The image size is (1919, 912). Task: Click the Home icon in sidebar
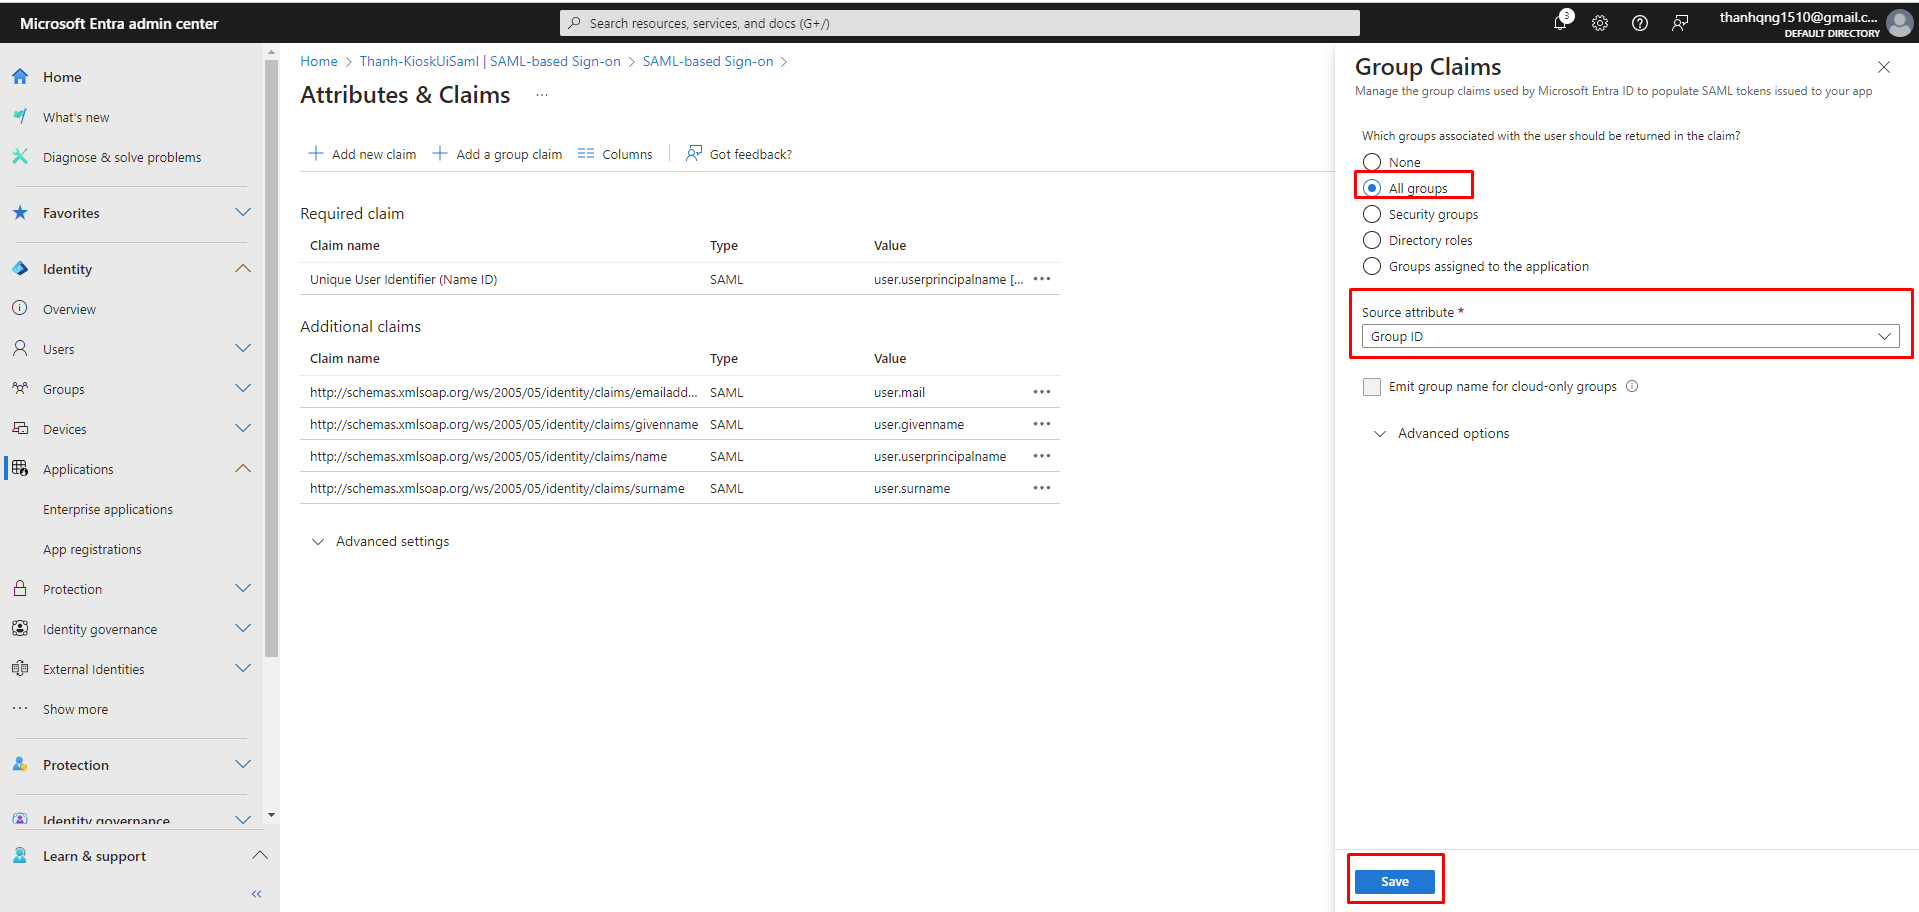[20, 77]
